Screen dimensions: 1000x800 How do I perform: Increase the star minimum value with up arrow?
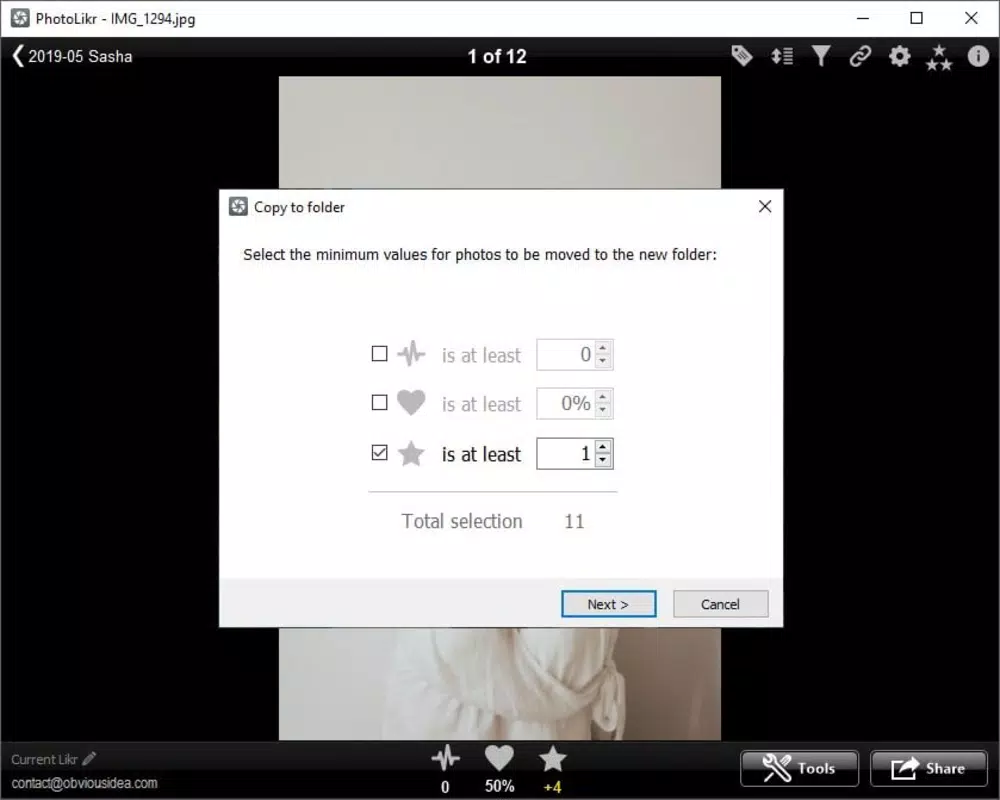[x=603, y=447]
